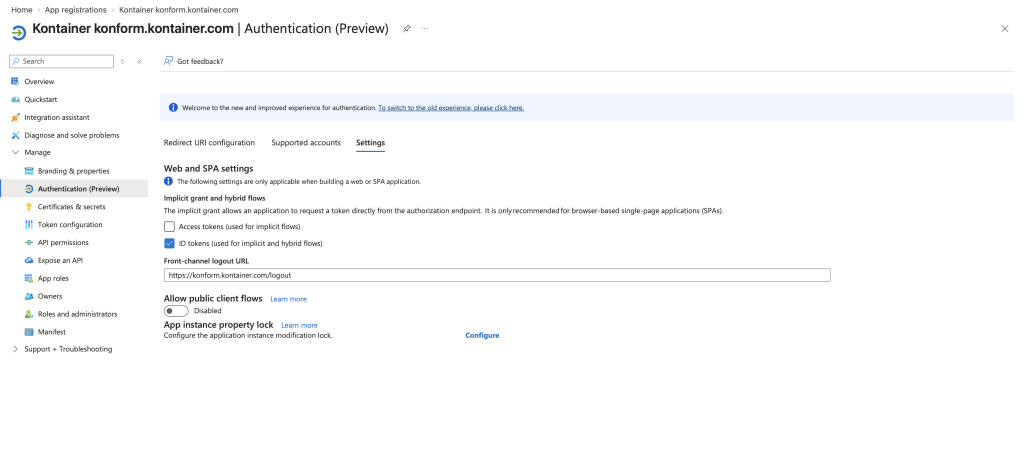Collapse the sidebar with double-chevron icon
The width and height of the screenshot is (1024, 456).
pos(139,61)
